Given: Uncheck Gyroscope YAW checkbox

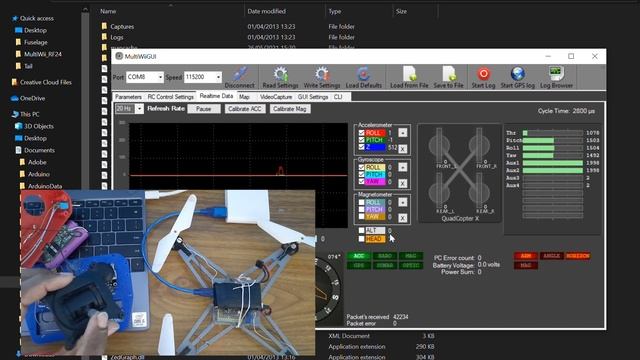Looking at the screenshot, I should 361,182.
